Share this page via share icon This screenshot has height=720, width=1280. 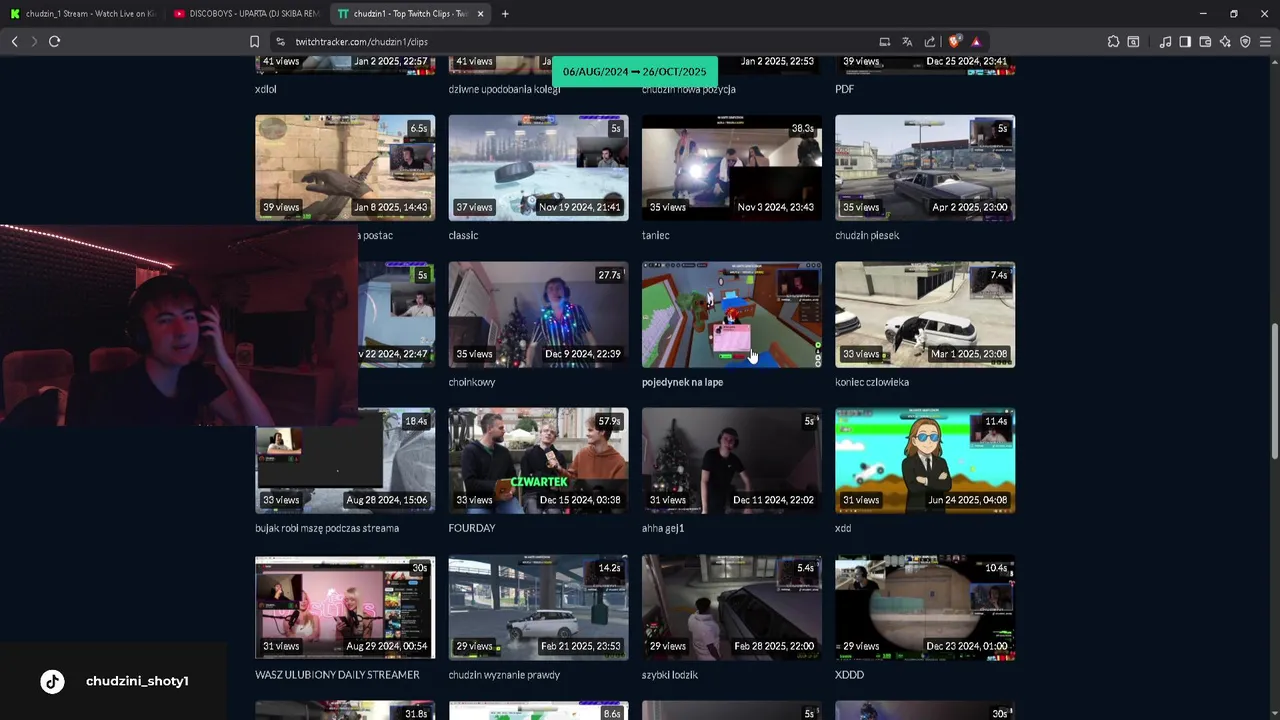coord(930,41)
